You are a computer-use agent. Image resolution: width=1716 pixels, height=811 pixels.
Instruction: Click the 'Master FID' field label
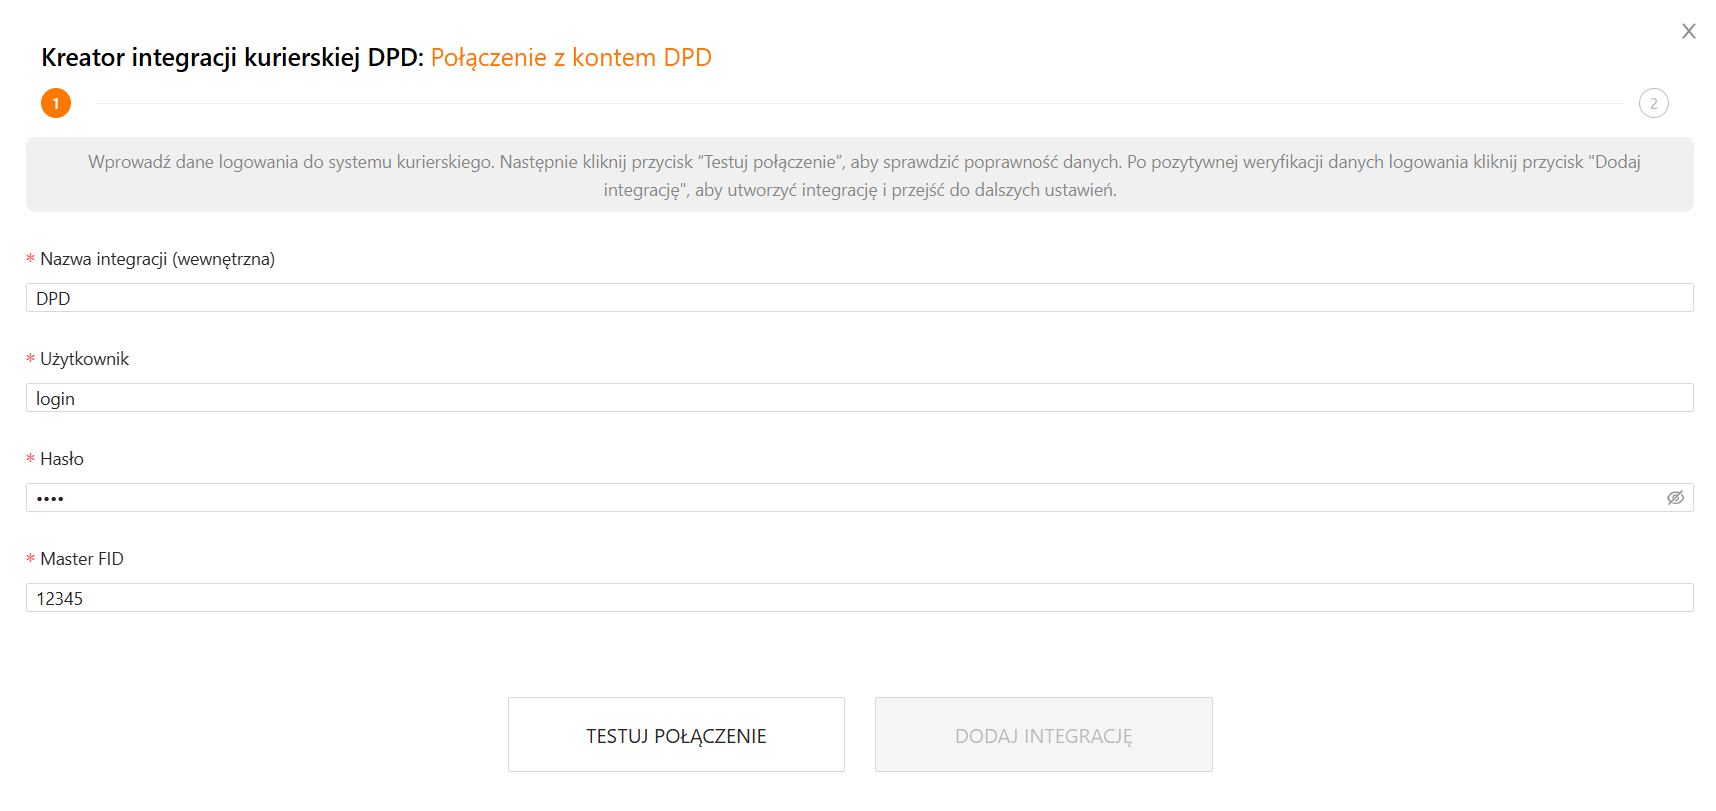coord(82,559)
